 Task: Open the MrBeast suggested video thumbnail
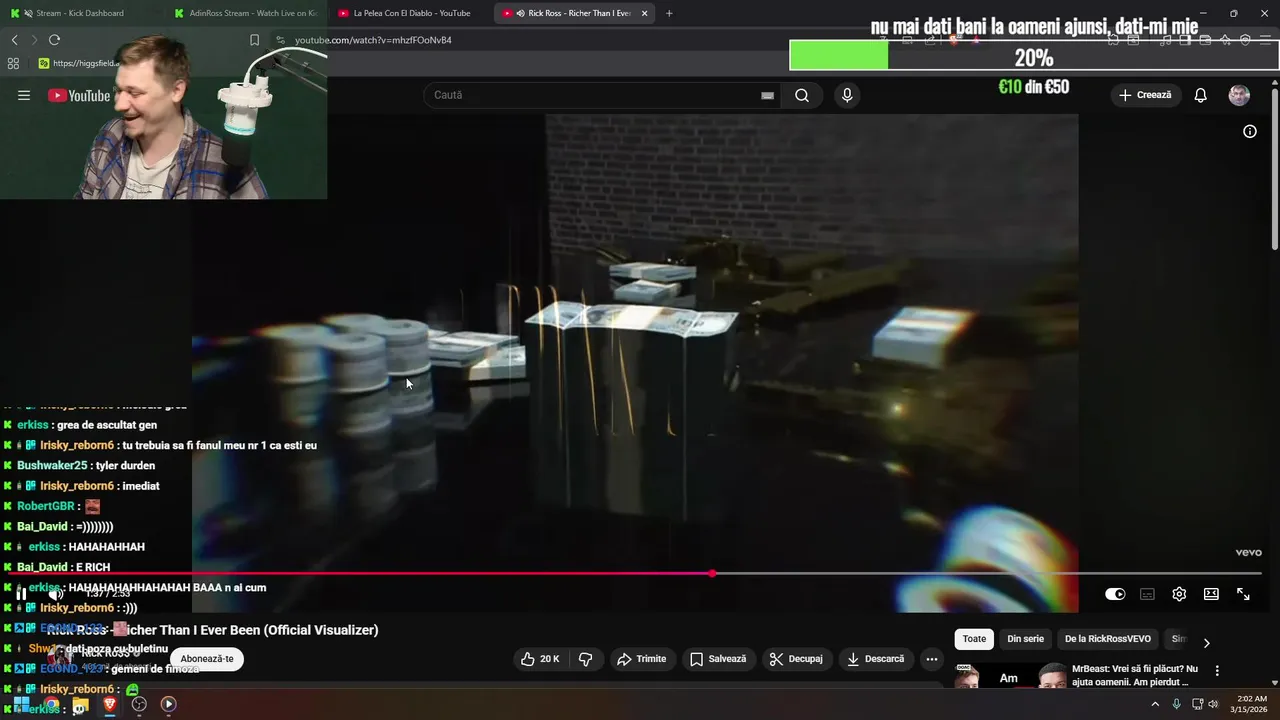pos(1009,677)
